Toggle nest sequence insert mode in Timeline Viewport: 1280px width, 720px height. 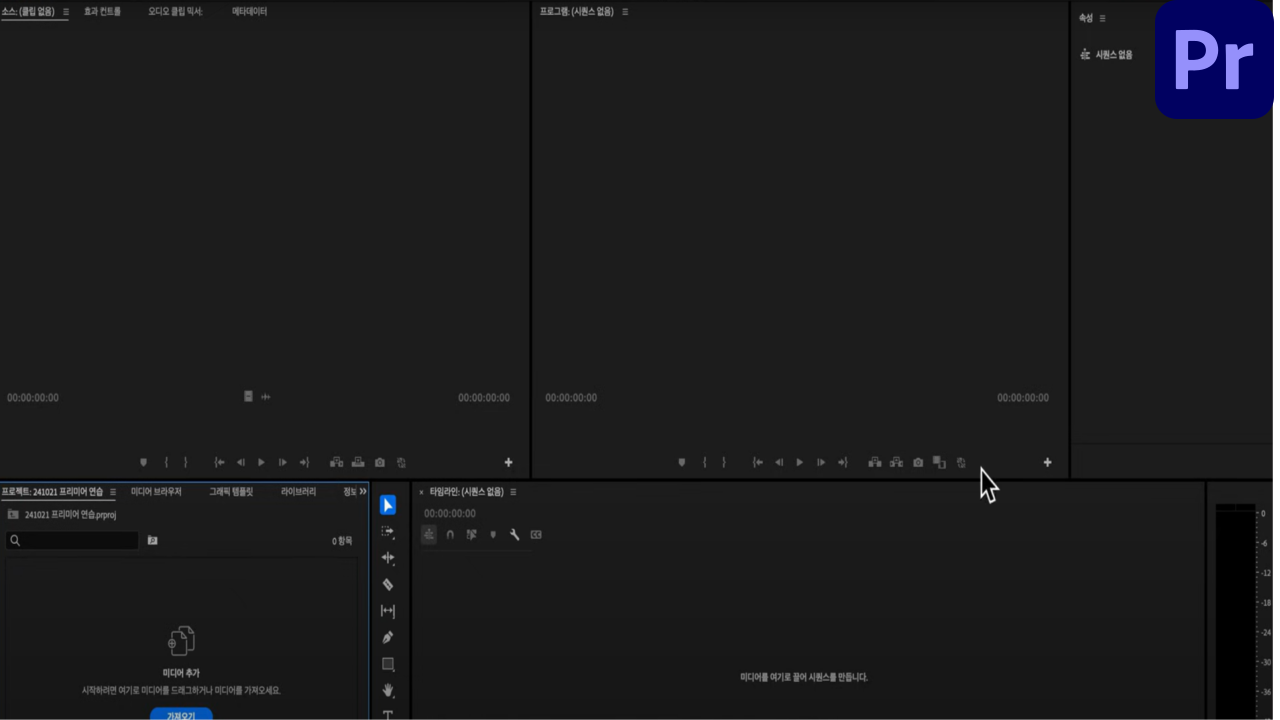coord(429,535)
